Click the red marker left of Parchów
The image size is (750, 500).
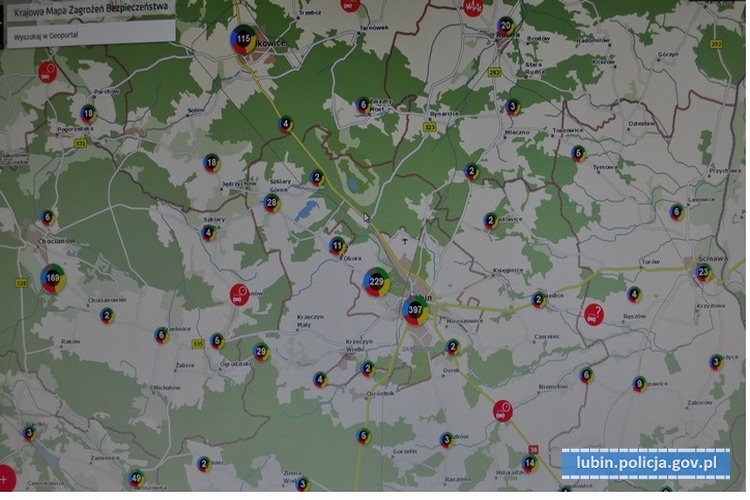tap(47, 71)
